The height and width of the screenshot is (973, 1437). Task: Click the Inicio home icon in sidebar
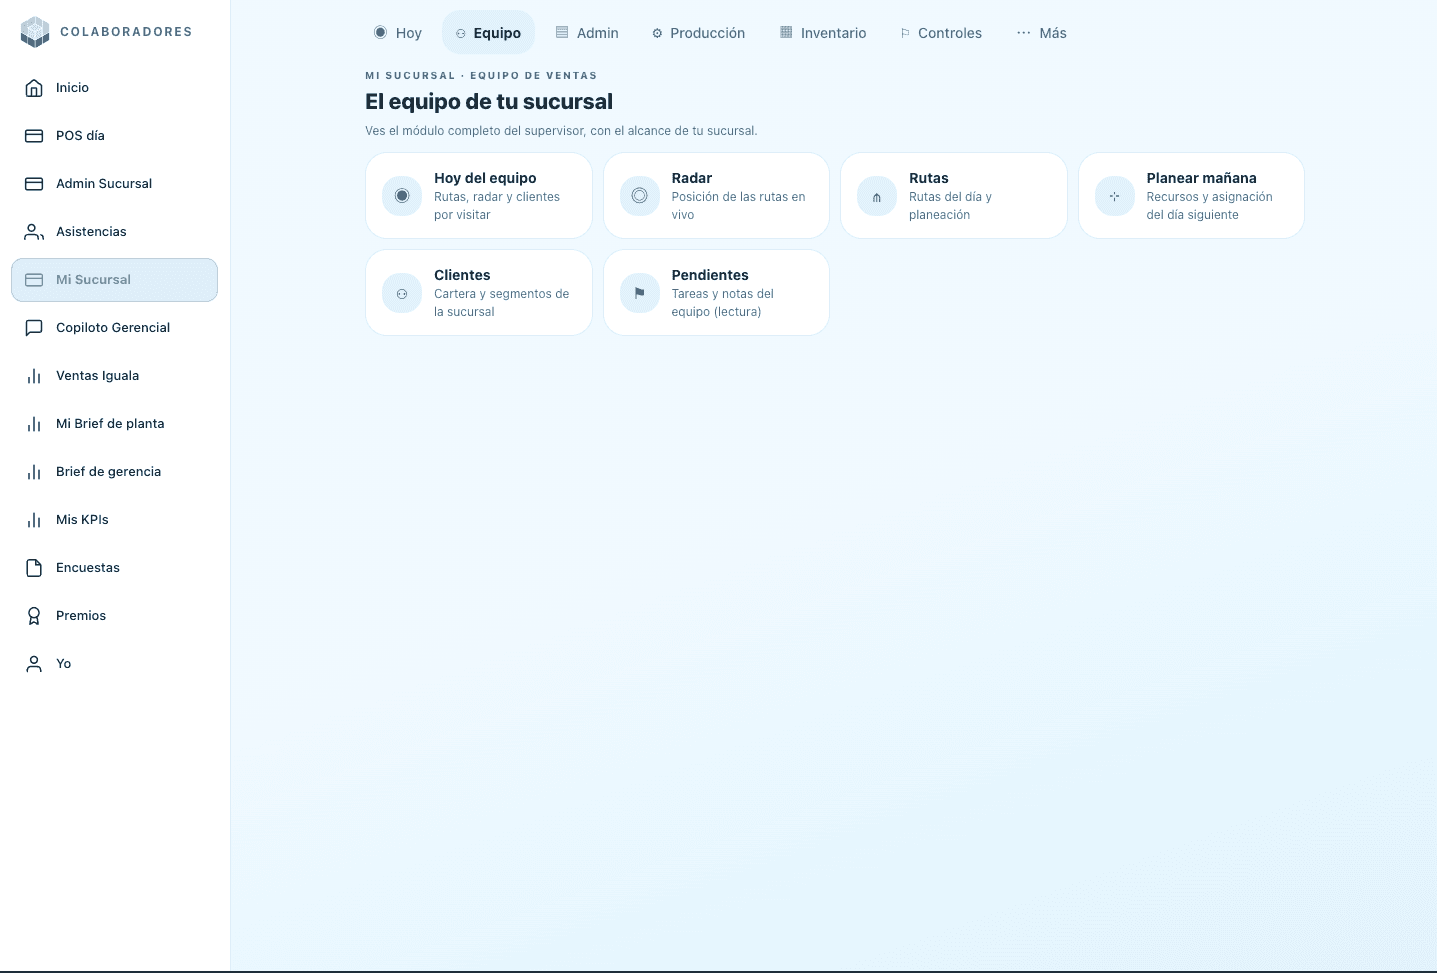point(34,88)
